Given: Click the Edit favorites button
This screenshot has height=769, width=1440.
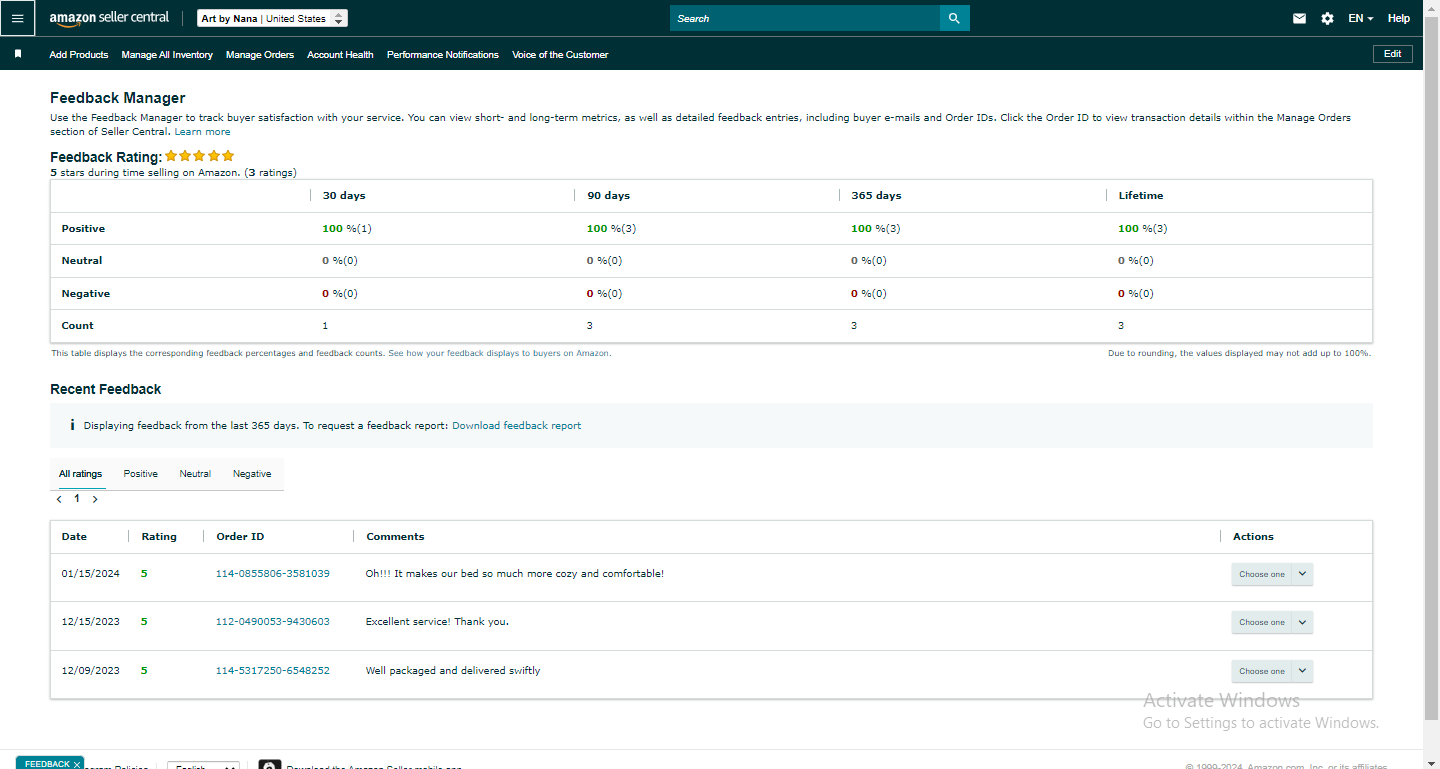Looking at the screenshot, I should [x=1392, y=54].
